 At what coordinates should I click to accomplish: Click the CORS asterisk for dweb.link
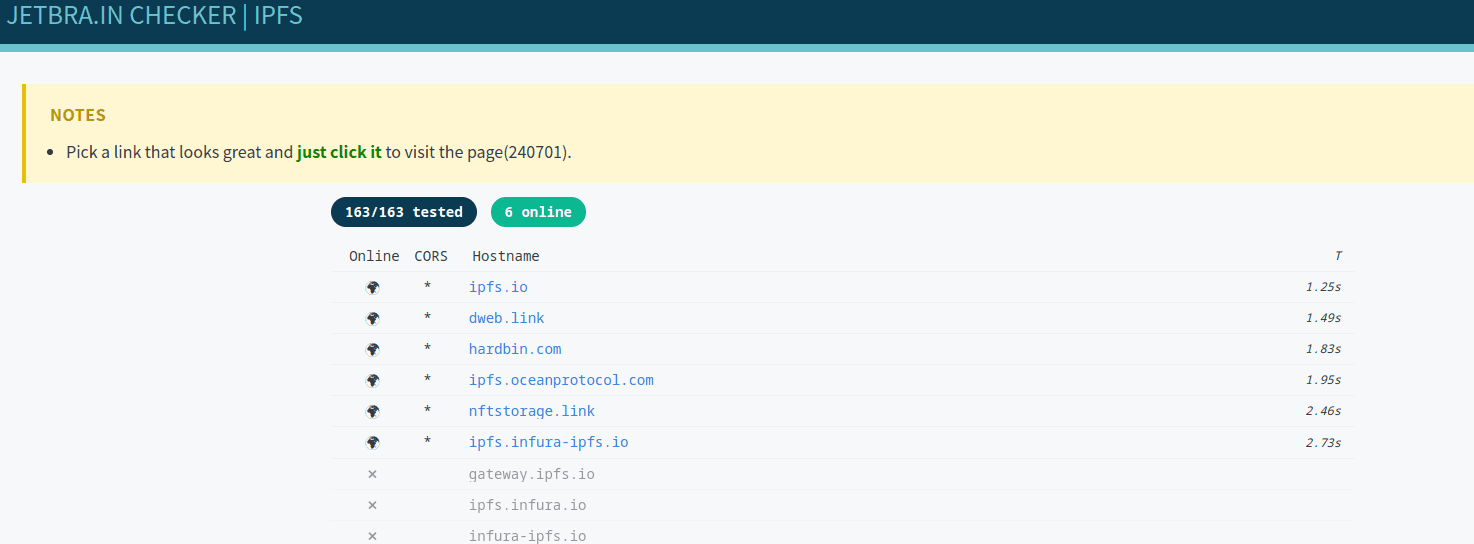pyautogui.click(x=427, y=318)
